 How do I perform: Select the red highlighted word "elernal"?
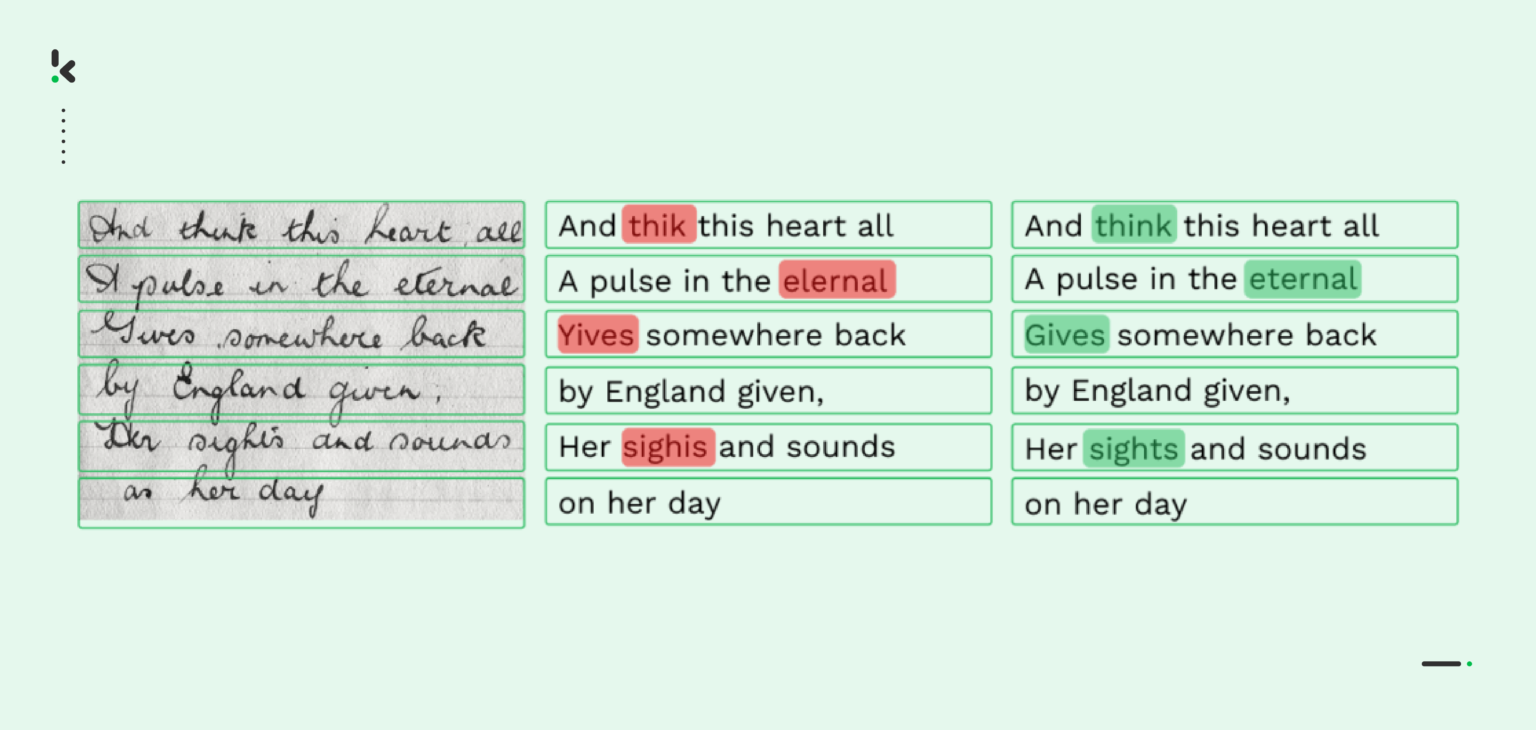pyautogui.click(x=836, y=281)
